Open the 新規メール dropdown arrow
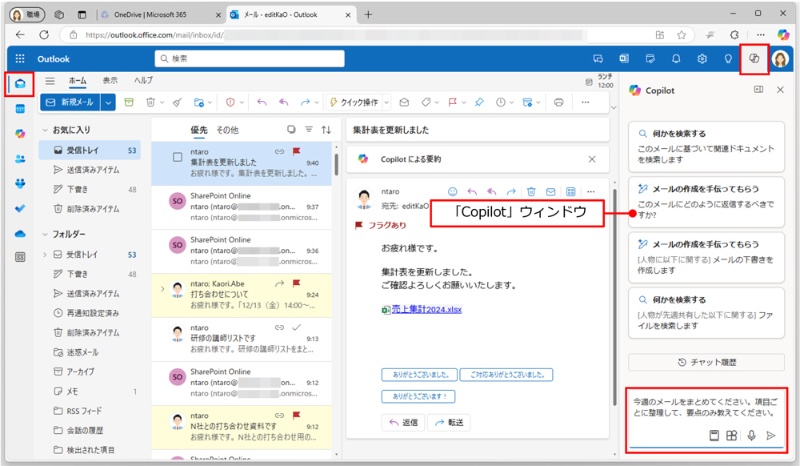Screen dimensions: 800x466 coord(108,103)
